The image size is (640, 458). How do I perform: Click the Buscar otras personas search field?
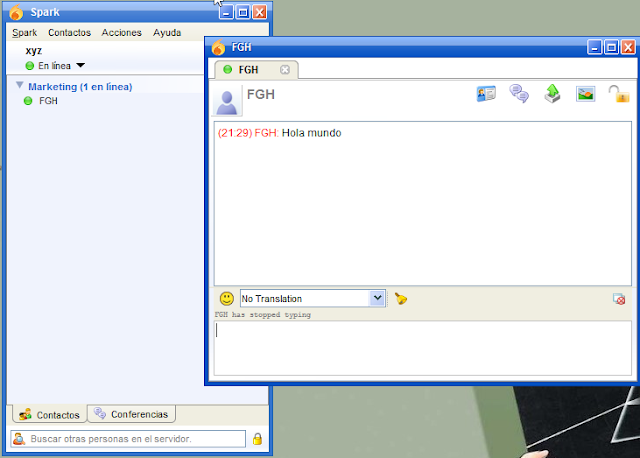tap(128, 439)
